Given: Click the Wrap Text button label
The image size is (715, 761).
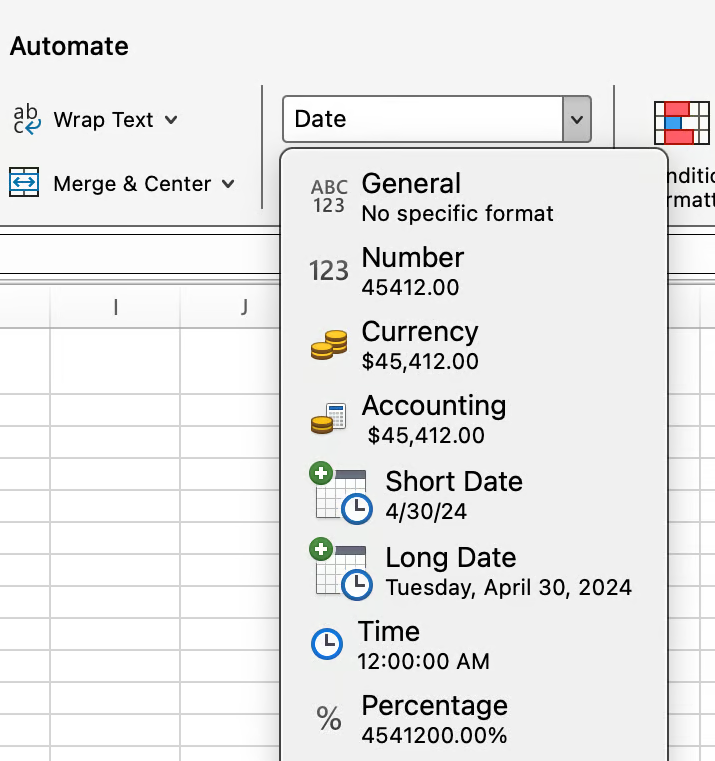Looking at the screenshot, I should (103, 120).
